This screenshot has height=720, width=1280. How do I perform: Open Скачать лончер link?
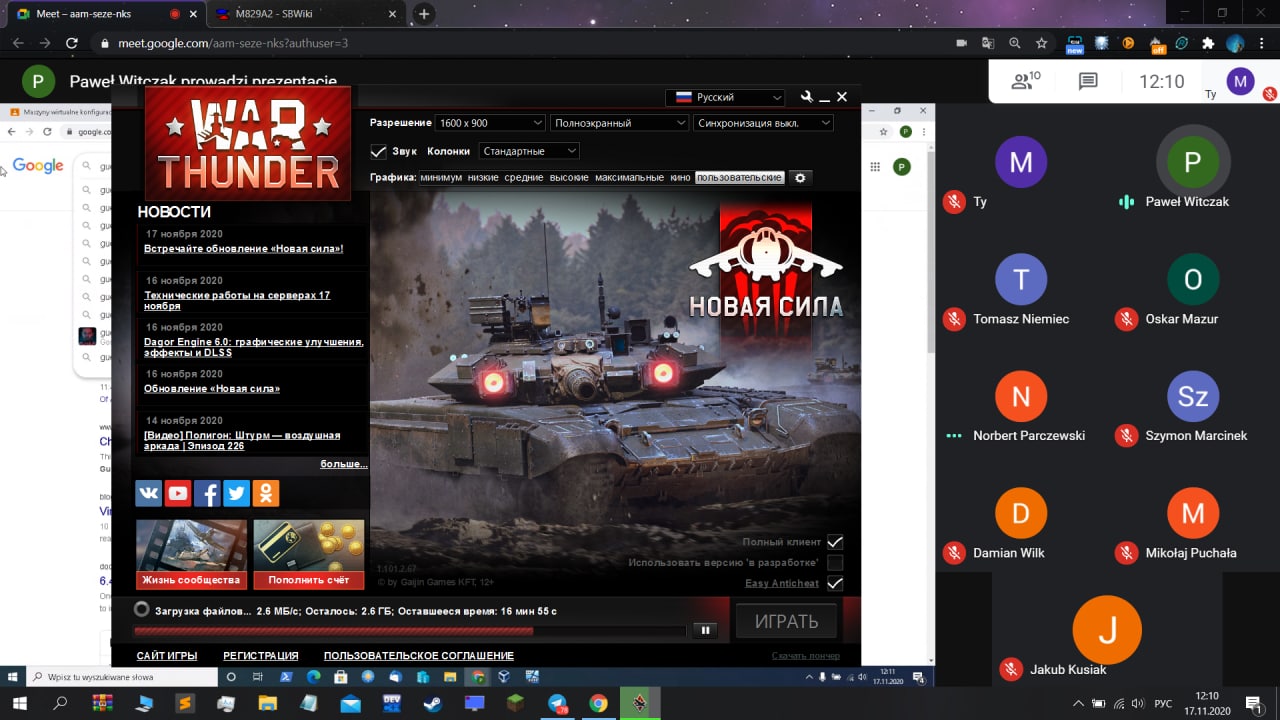click(x=806, y=656)
